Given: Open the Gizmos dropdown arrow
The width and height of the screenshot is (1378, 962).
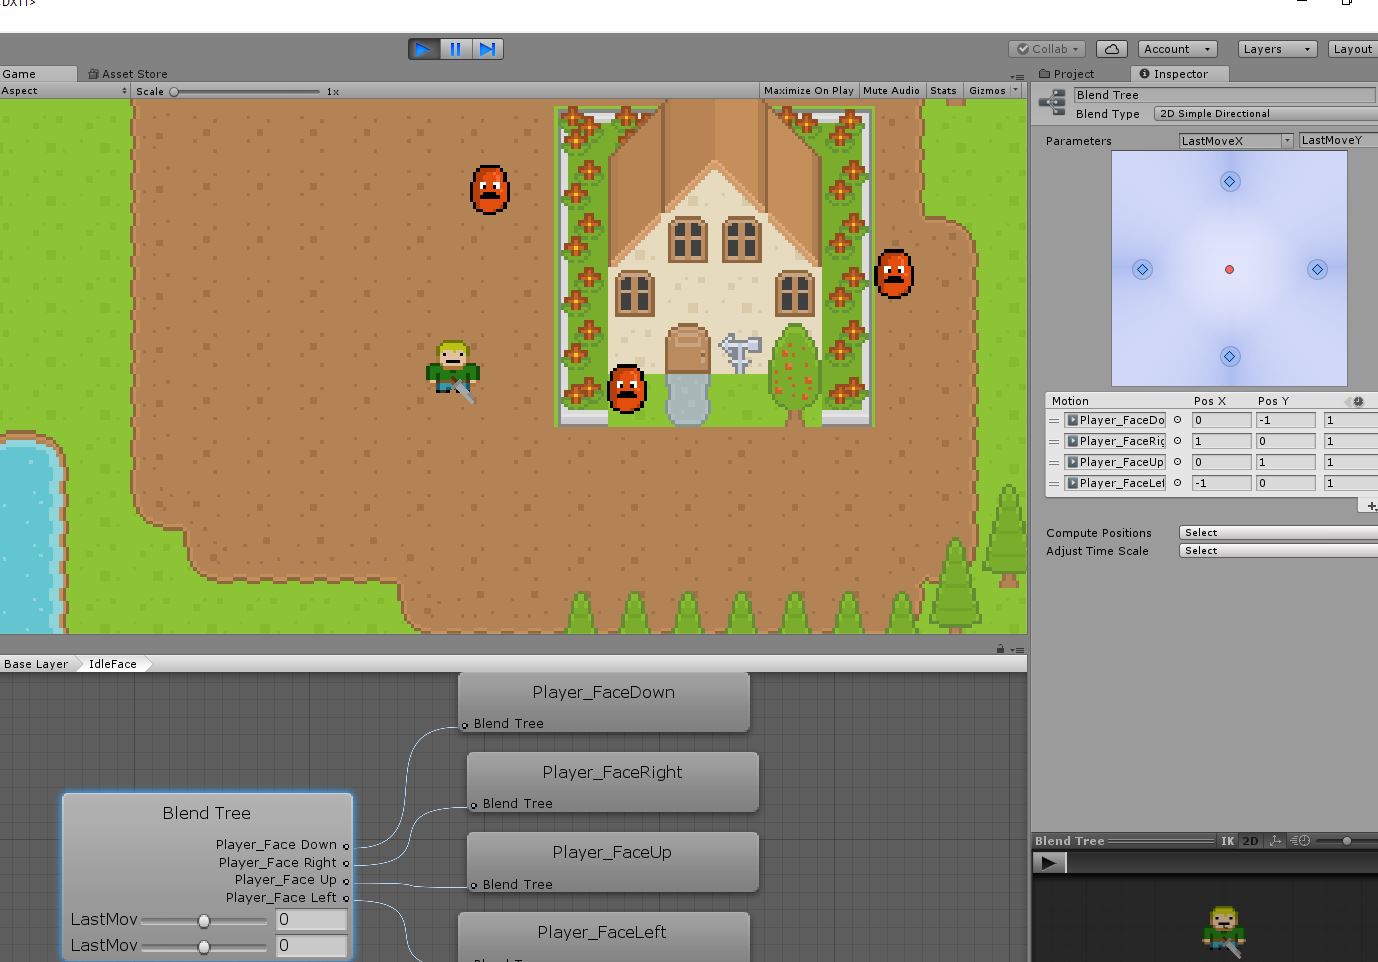Looking at the screenshot, I should point(1016,91).
